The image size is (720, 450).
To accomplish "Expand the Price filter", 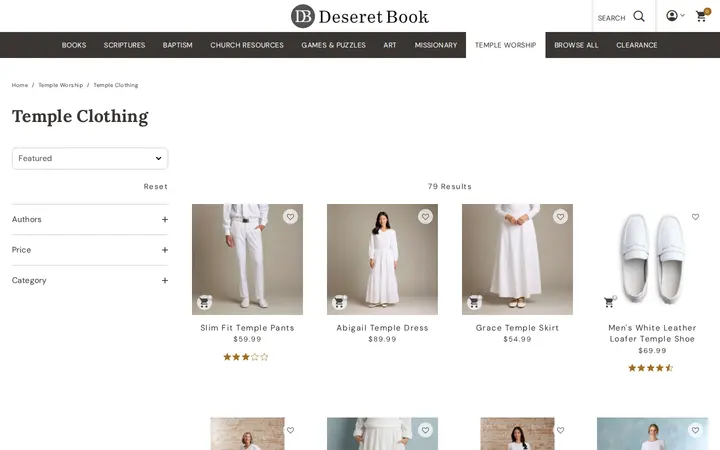I will tap(90, 250).
